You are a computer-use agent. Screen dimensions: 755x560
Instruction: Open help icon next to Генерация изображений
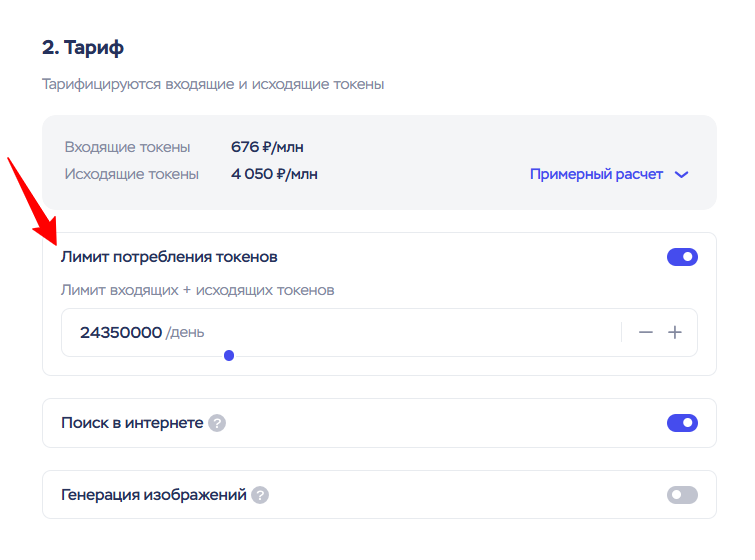coord(260,495)
